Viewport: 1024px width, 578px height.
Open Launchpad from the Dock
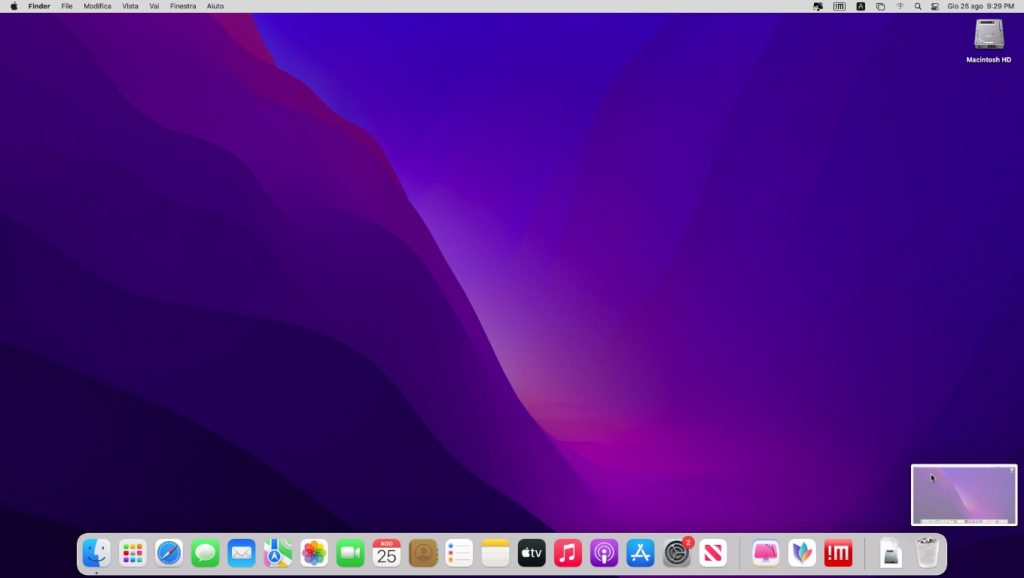(x=132, y=552)
